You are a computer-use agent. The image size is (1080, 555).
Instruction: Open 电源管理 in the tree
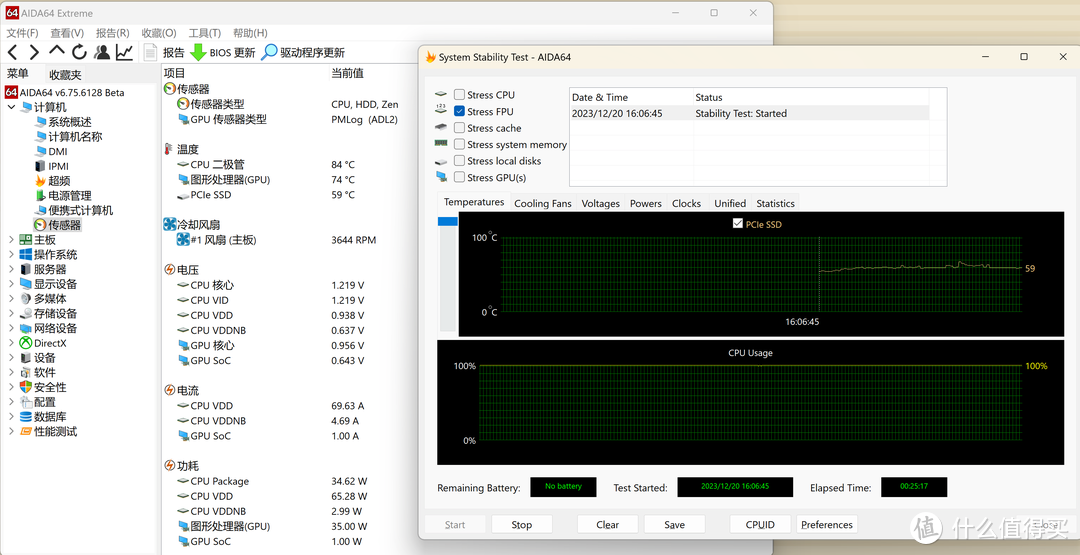tap(70, 196)
